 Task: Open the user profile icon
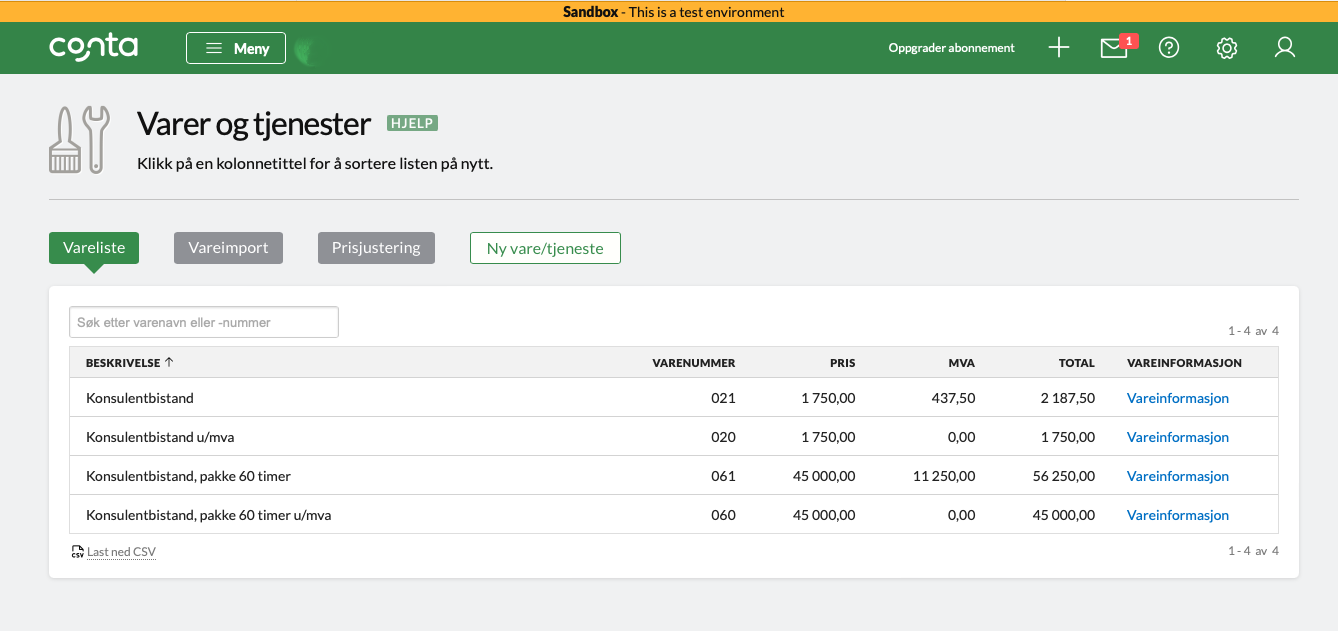(x=1284, y=48)
